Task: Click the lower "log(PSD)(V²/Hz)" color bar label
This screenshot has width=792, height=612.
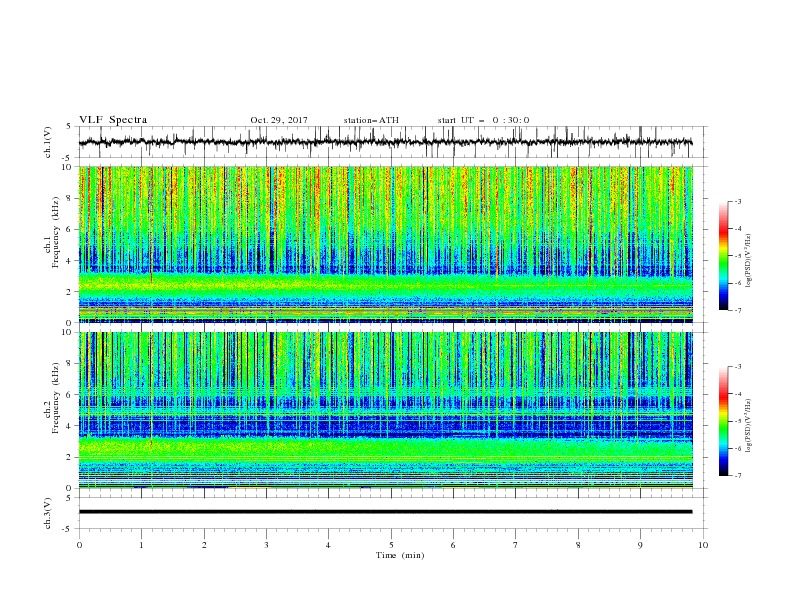Action: 749,426
